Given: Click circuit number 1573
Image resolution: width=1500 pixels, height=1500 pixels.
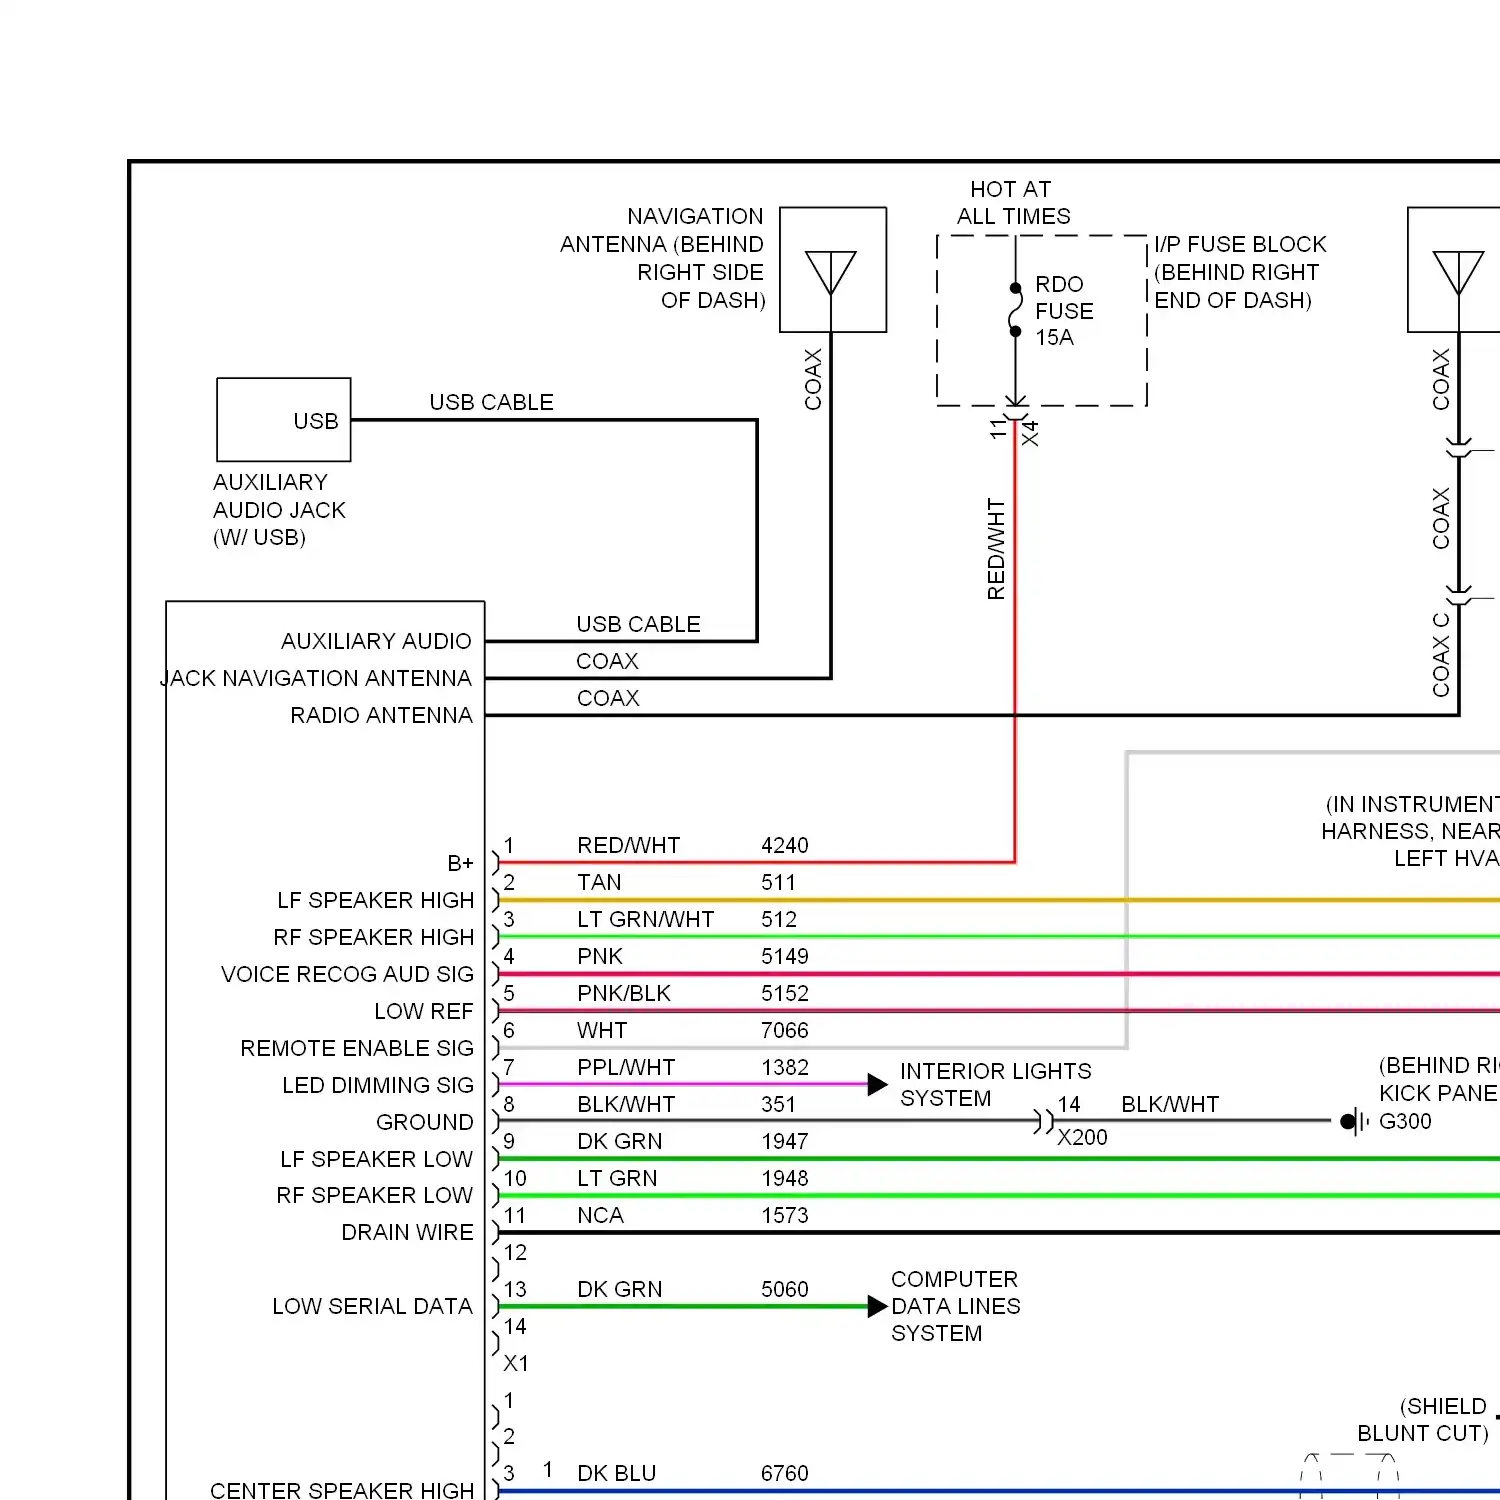Looking at the screenshot, I should (x=784, y=1215).
